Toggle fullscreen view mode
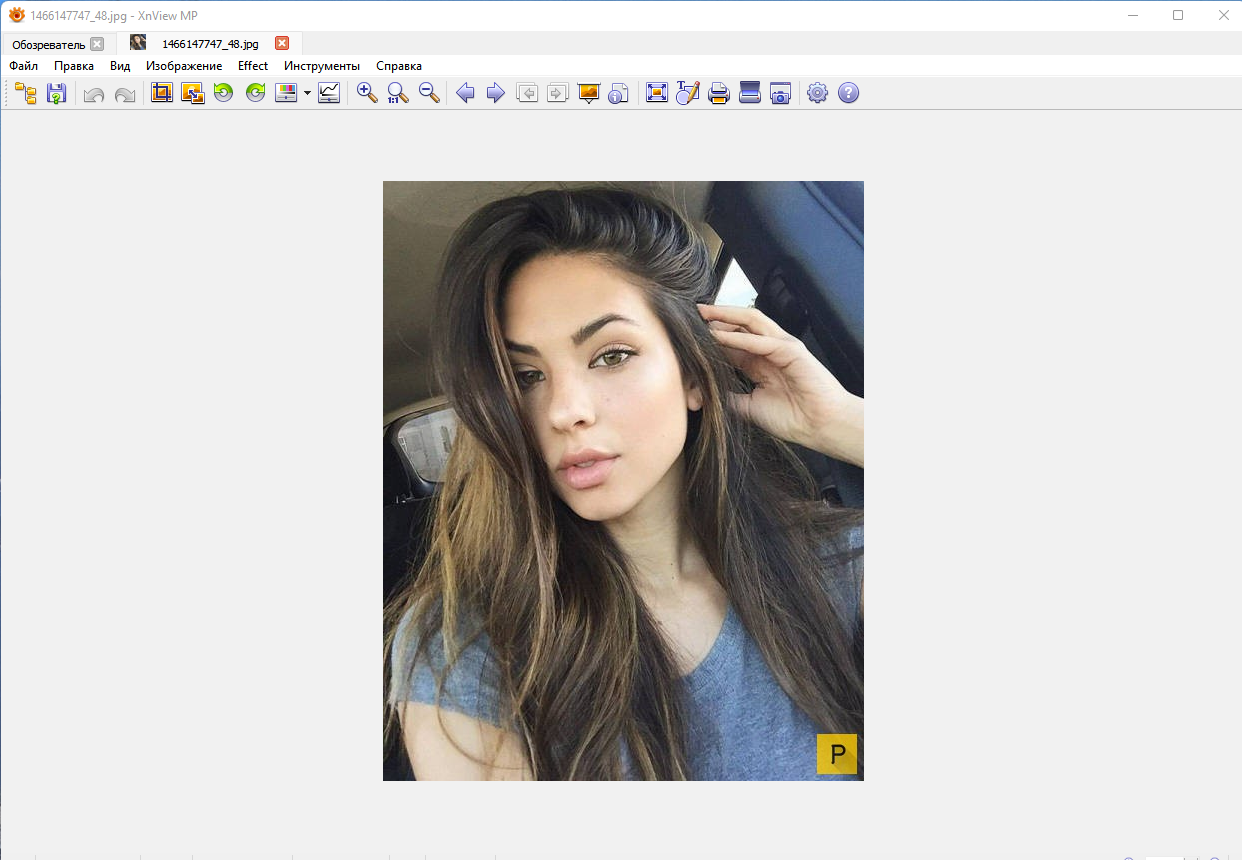This screenshot has height=860, width=1242. [x=657, y=93]
